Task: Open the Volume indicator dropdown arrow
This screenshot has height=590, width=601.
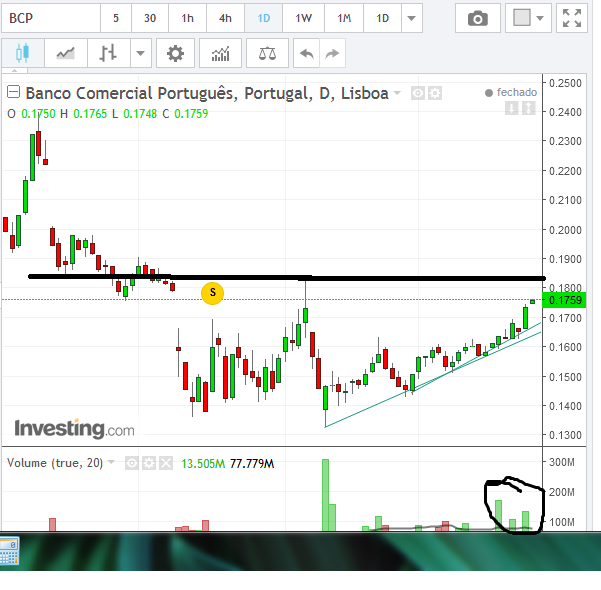Action: point(111,462)
